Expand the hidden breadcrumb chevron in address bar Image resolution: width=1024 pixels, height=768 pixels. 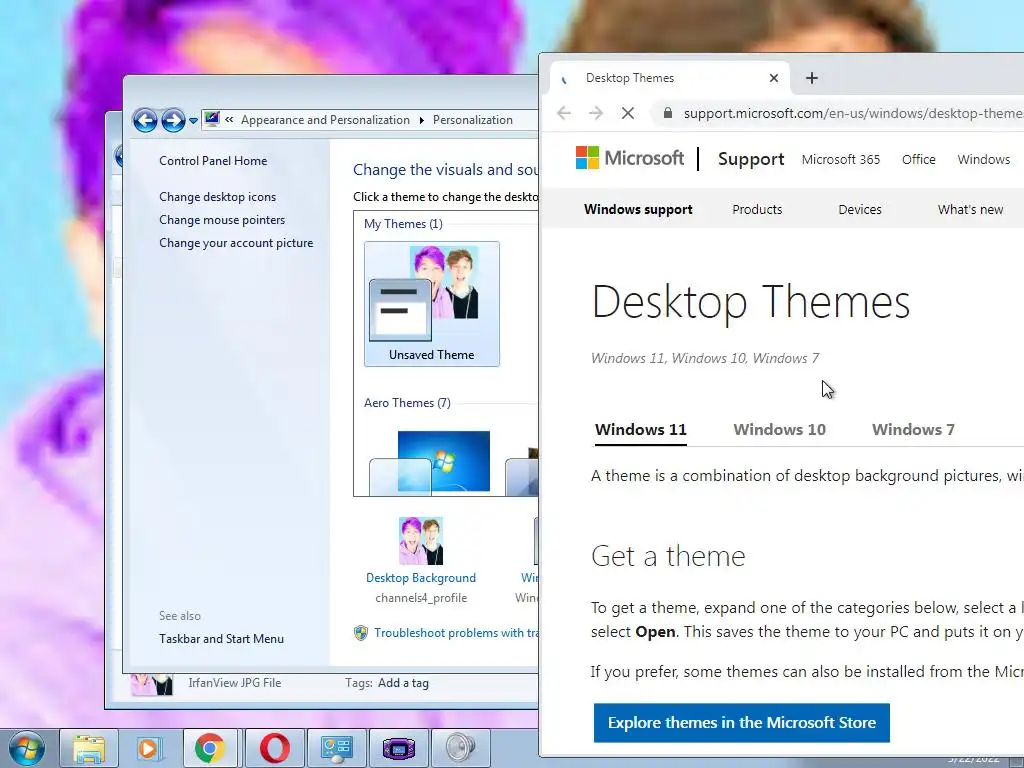[x=229, y=120]
